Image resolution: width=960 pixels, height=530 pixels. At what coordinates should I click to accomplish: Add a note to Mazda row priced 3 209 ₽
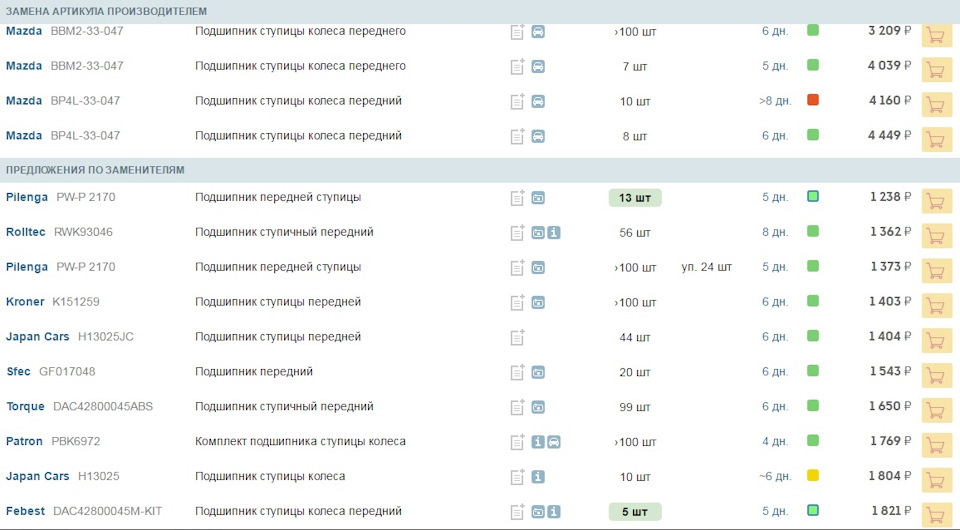click(517, 32)
